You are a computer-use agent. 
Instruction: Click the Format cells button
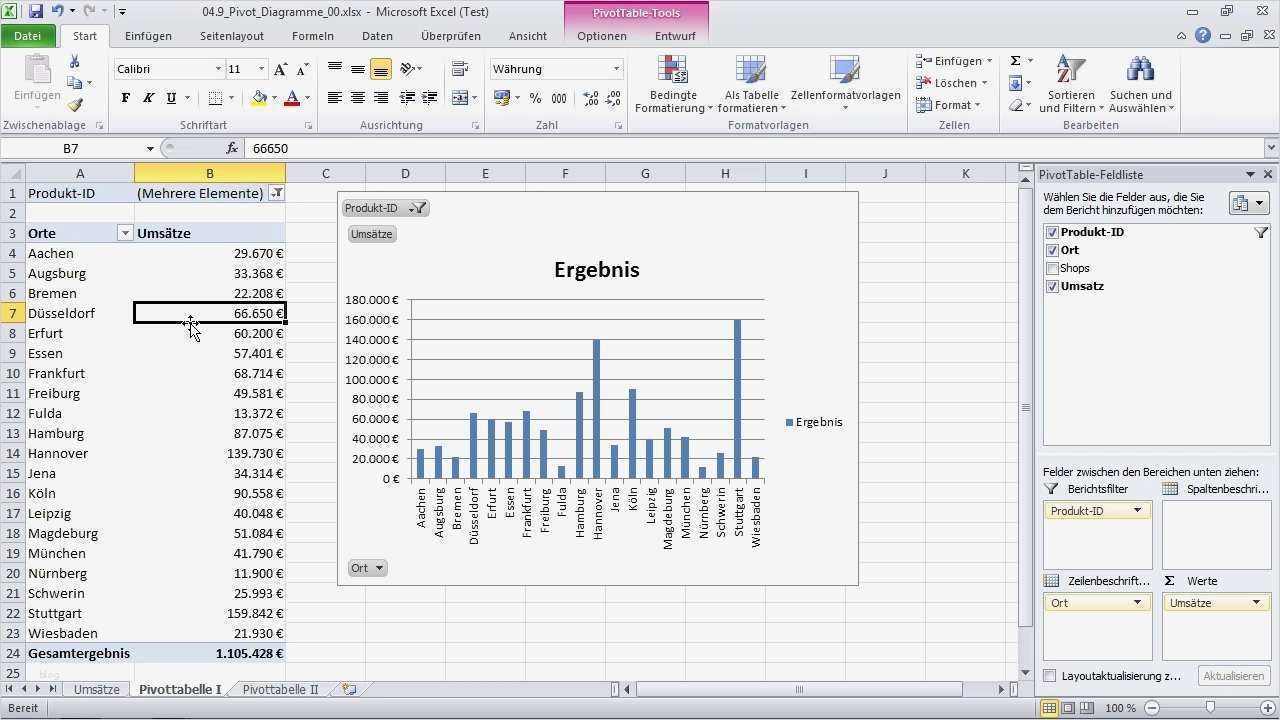coord(948,105)
